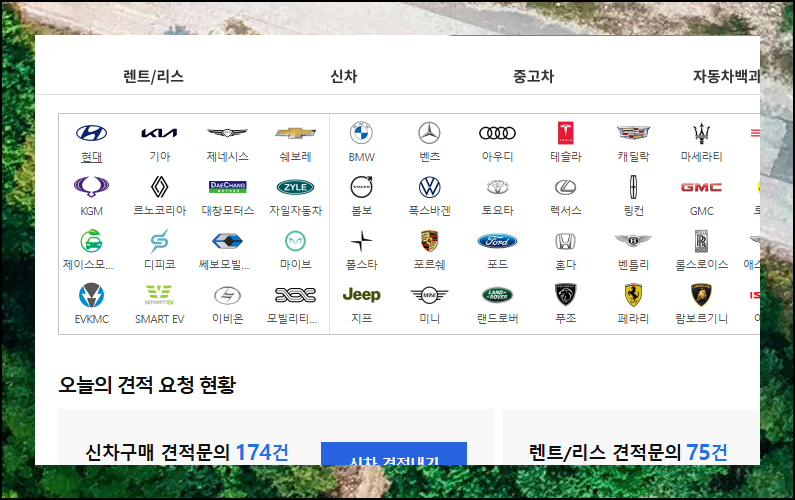Select the Volvo (볼보) logo
Image resolution: width=795 pixels, height=500 pixels.
click(362, 187)
